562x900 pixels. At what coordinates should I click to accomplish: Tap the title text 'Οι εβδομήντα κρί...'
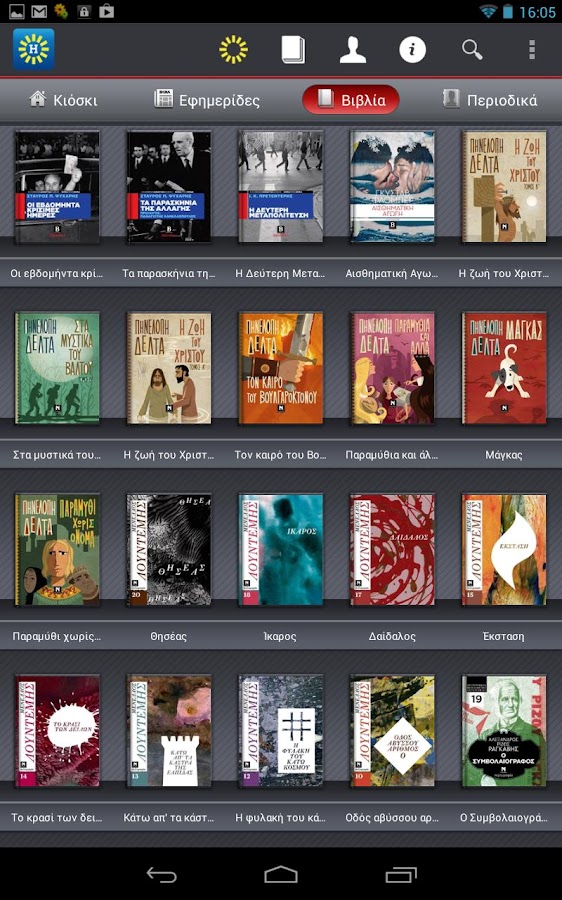pyautogui.click(x=57, y=274)
